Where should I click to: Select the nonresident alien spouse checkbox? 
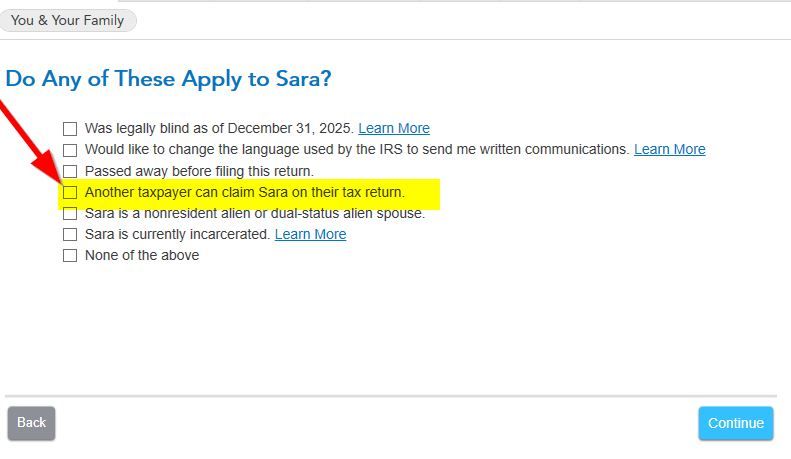[70, 213]
